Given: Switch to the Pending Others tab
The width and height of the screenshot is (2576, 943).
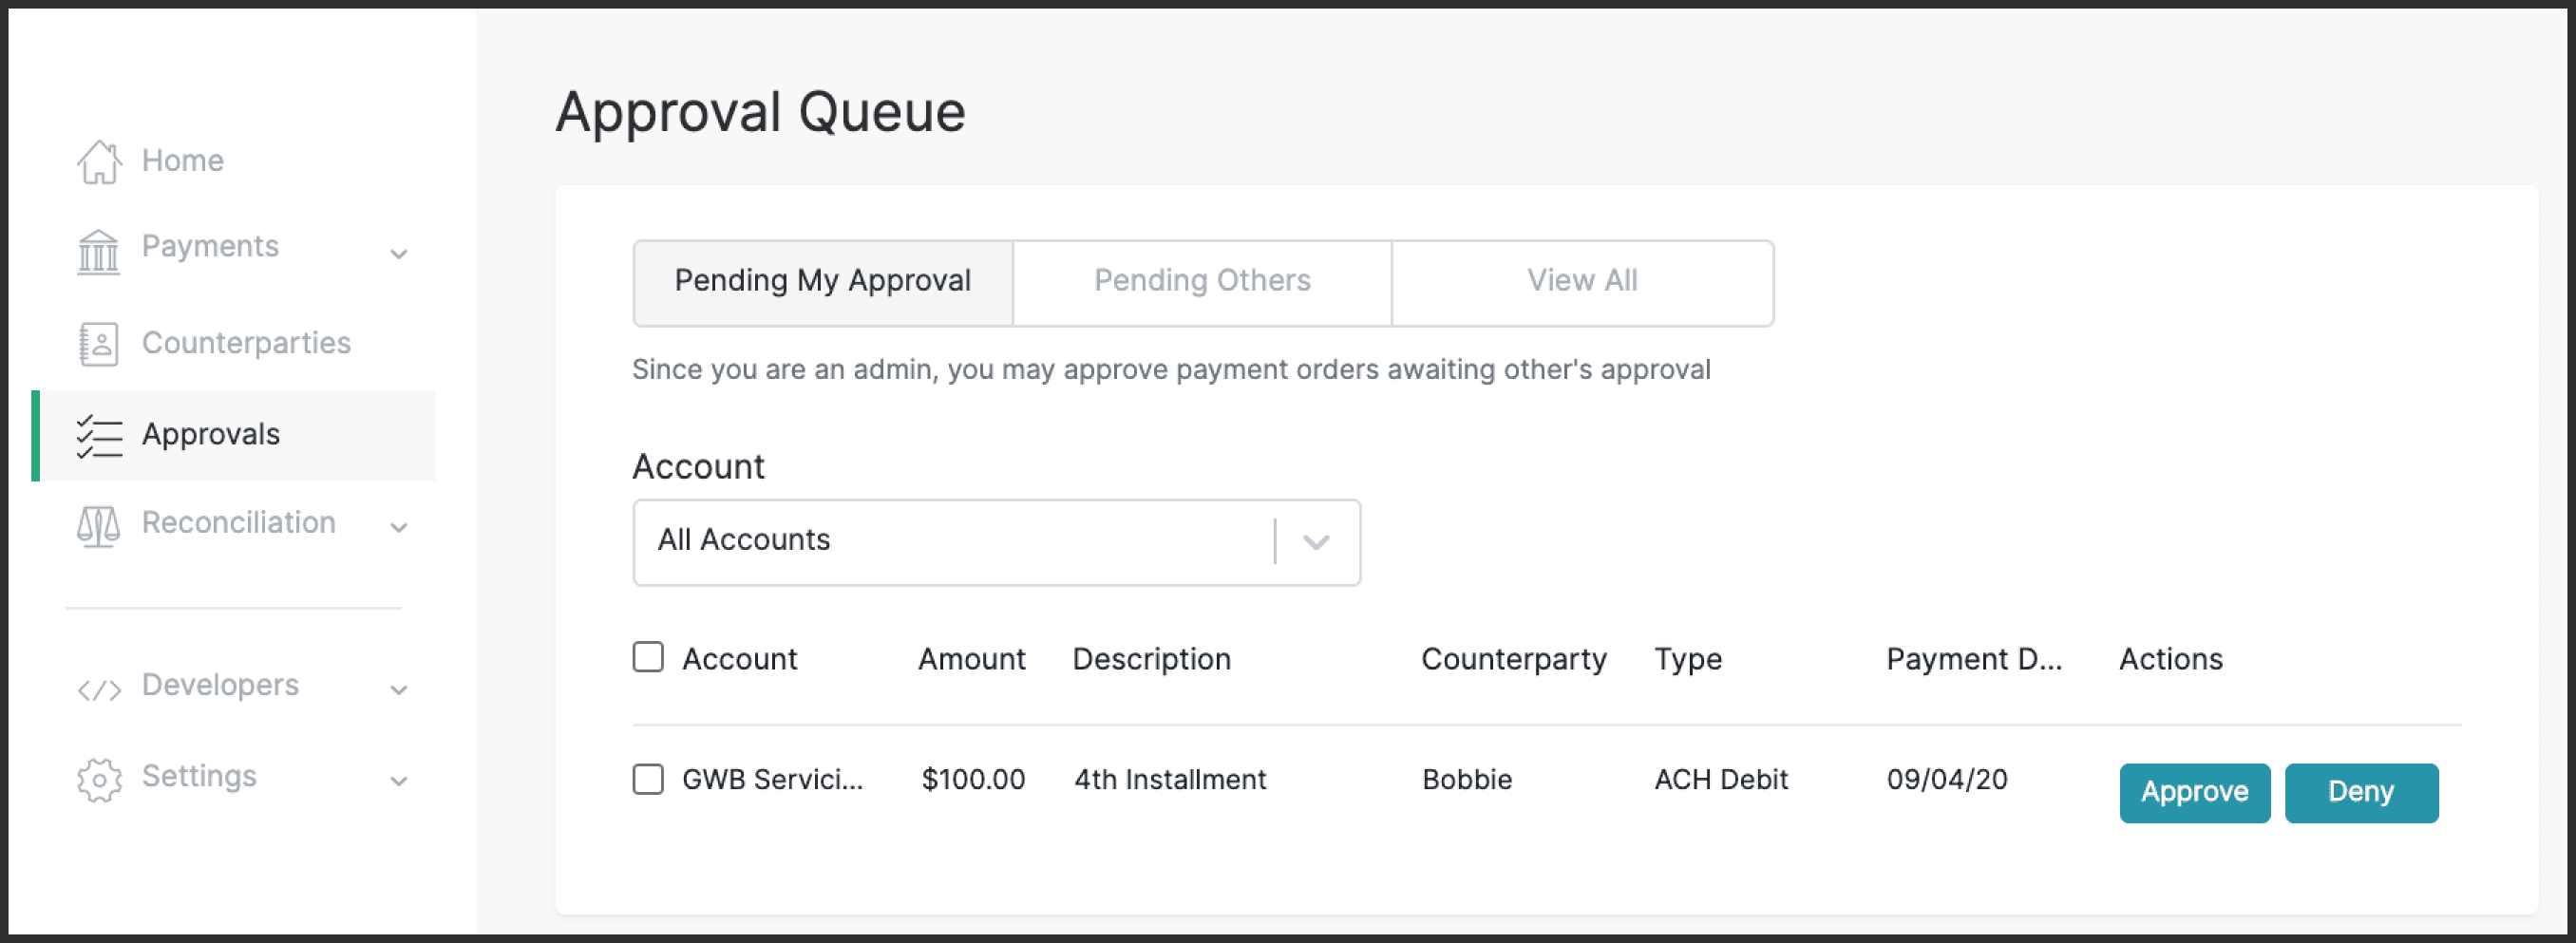Looking at the screenshot, I should coord(1201,281).
